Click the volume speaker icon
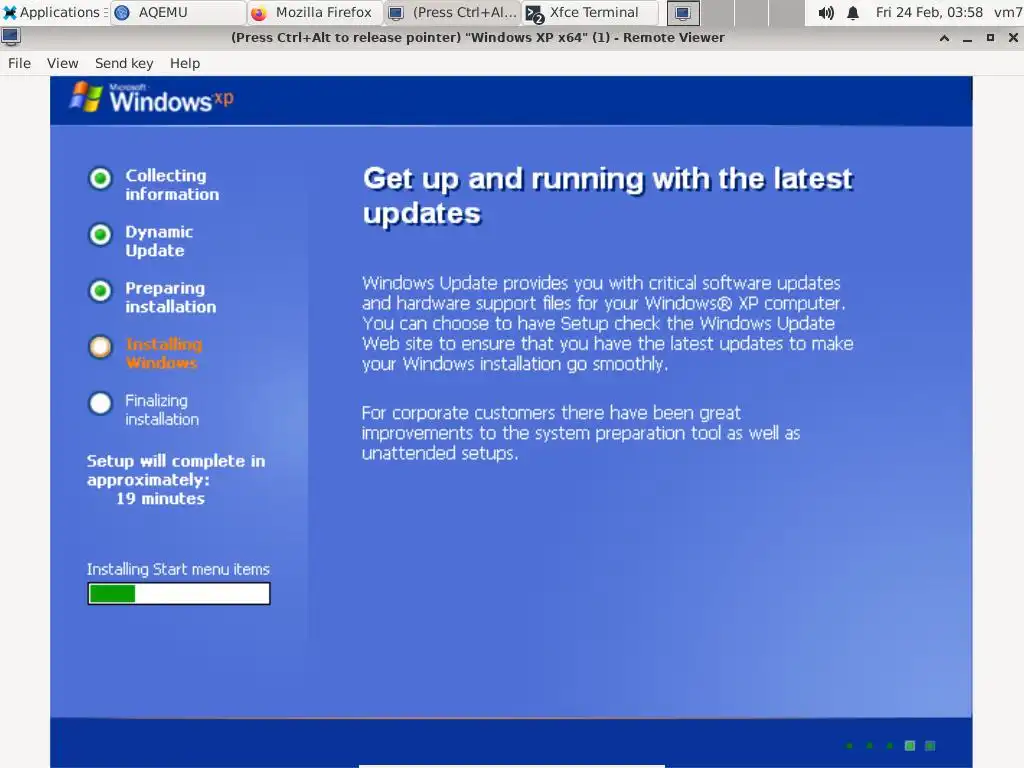Viewport: 1024px width, 768px height. [825, 12]
